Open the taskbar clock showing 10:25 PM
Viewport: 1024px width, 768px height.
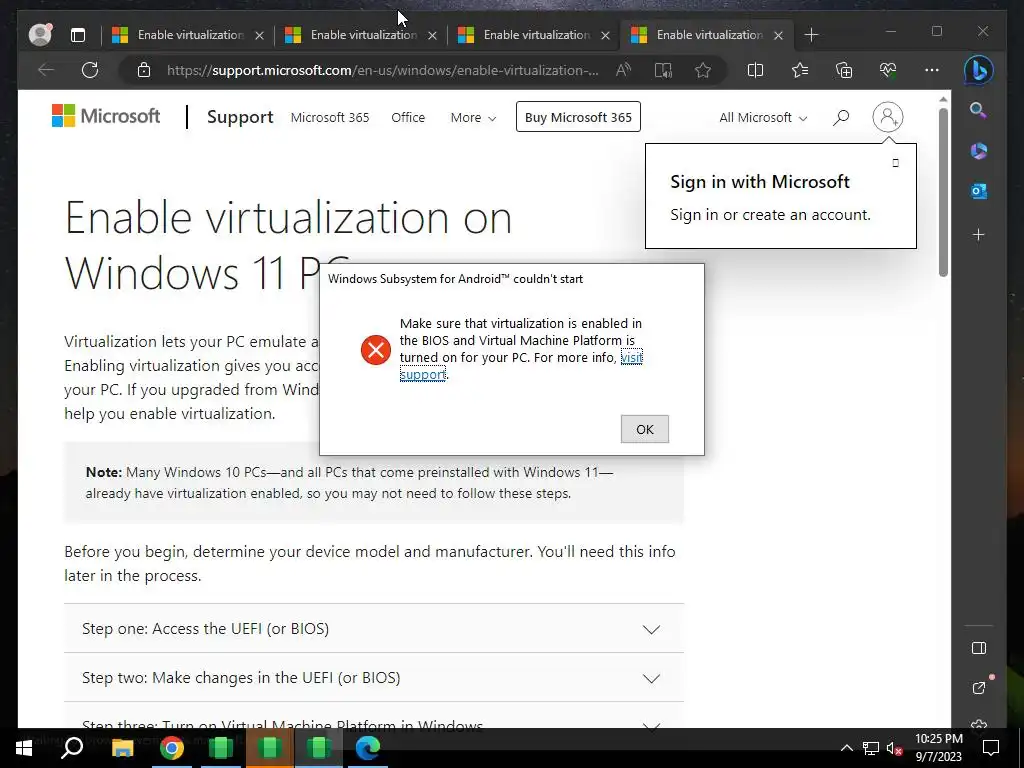pos(938,748)
